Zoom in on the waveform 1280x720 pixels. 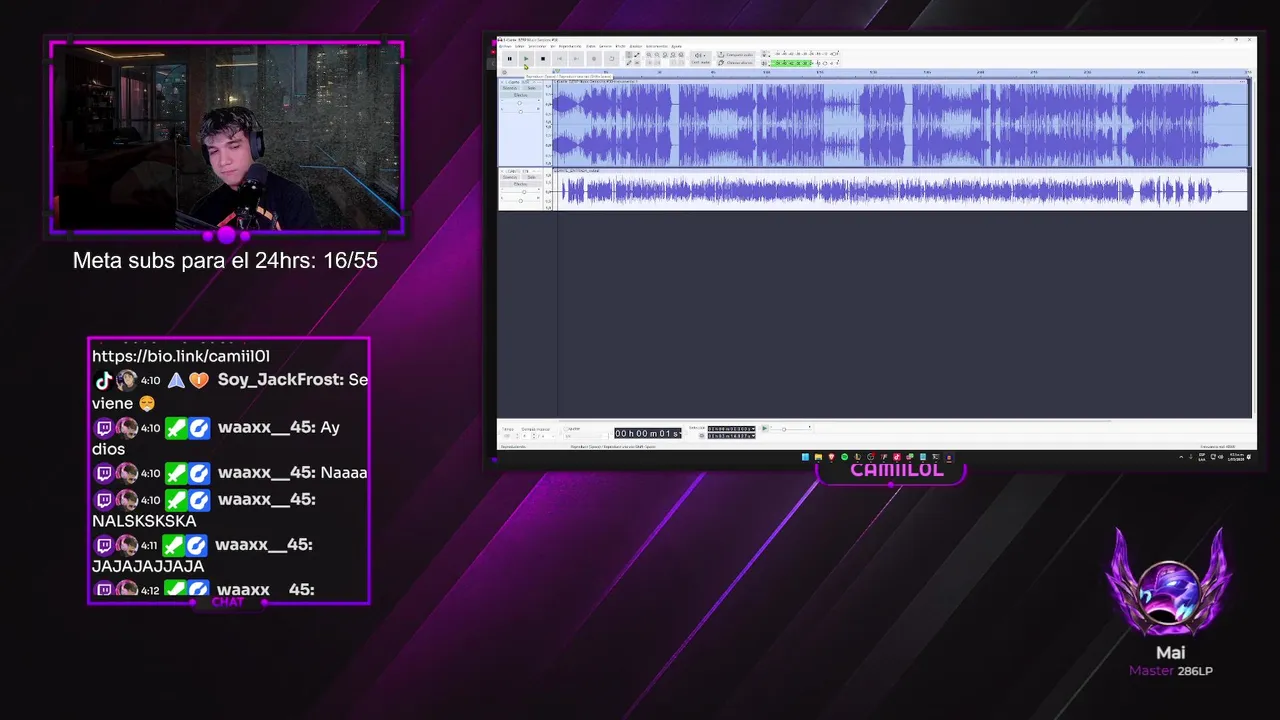click(x=649, y=55)
